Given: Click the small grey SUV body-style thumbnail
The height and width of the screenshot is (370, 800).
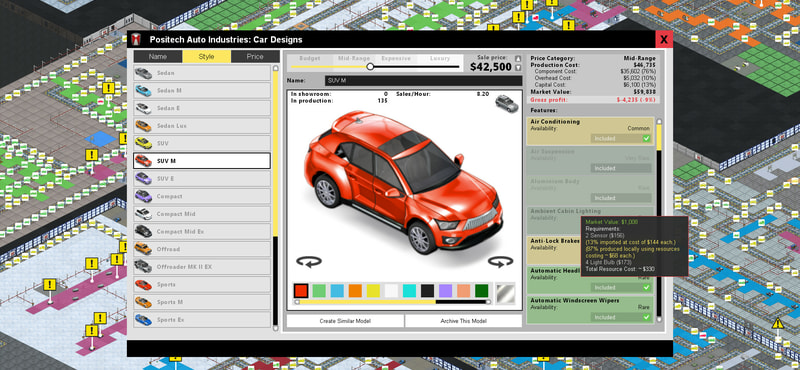Looking at the screenshot, I should click(x=507, y=104).
